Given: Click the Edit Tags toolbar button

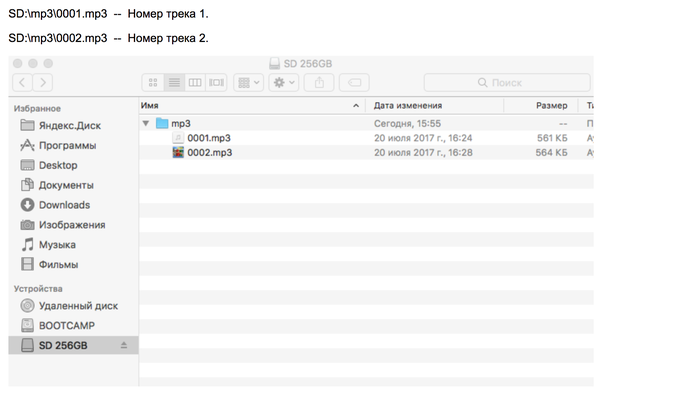Looking at the screenshot, I should (x=357, y=82).
